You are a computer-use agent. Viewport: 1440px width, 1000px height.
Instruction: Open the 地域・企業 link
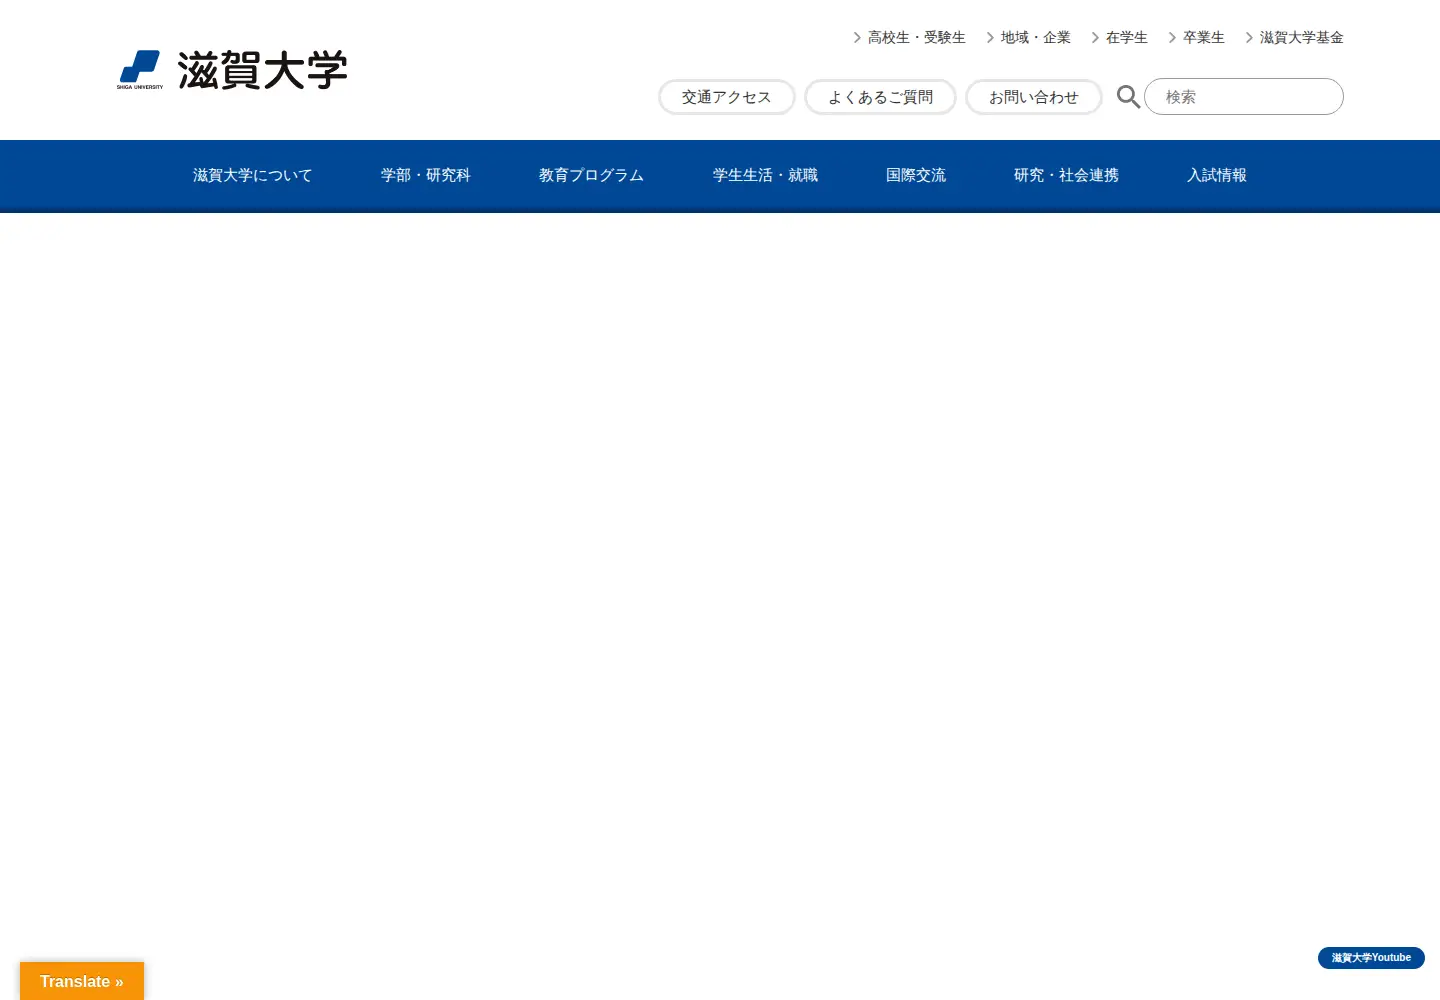coord(1028,37)
